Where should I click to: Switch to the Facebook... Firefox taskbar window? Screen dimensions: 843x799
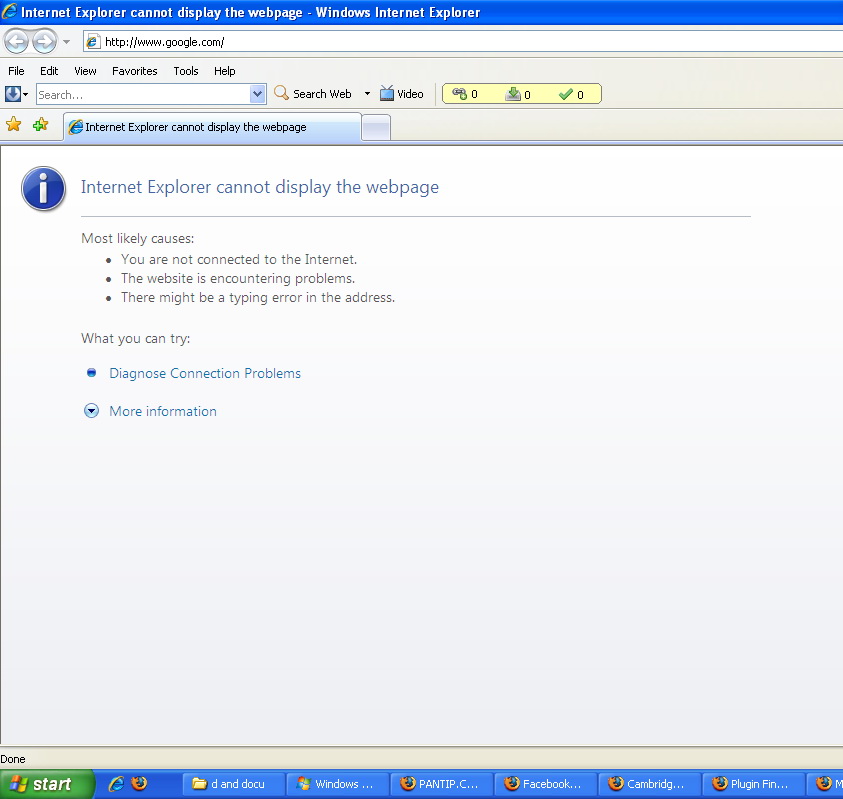(x=545, y=784)
